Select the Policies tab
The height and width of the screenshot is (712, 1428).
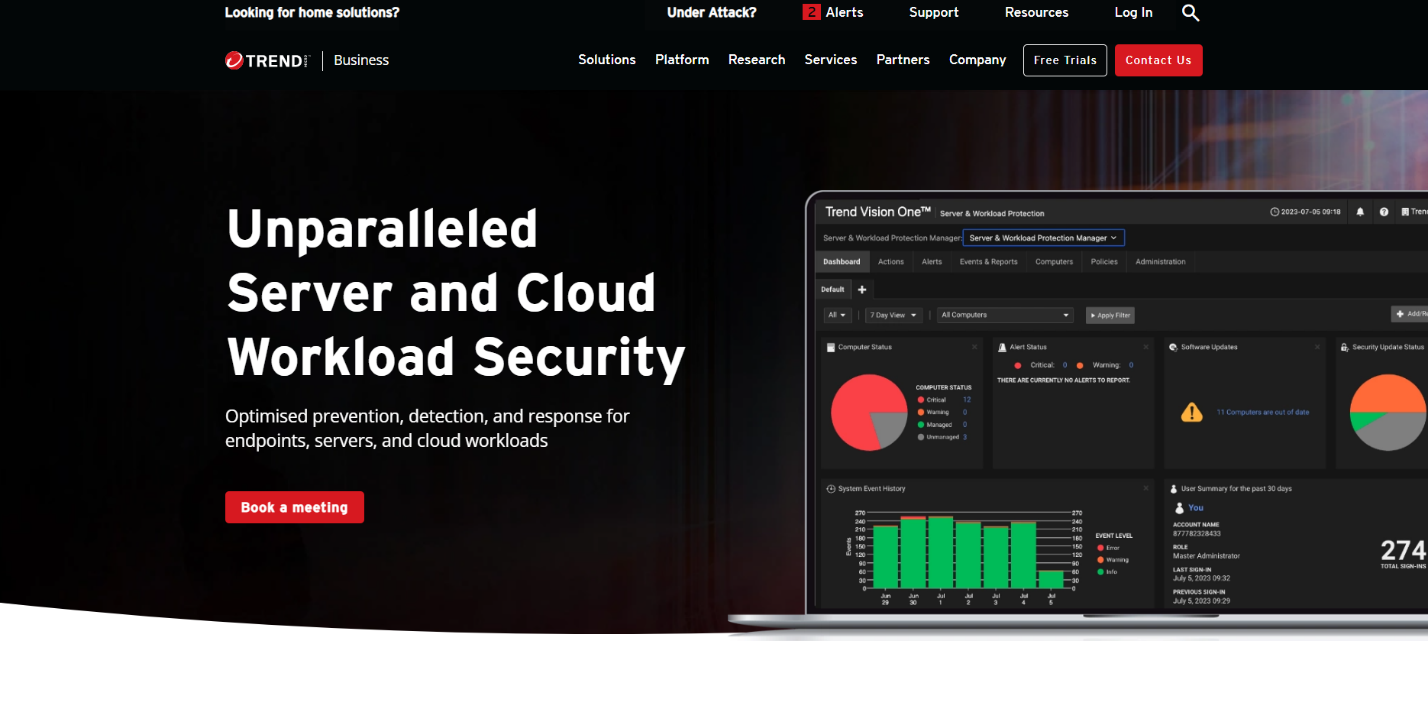coord(1104,262)
